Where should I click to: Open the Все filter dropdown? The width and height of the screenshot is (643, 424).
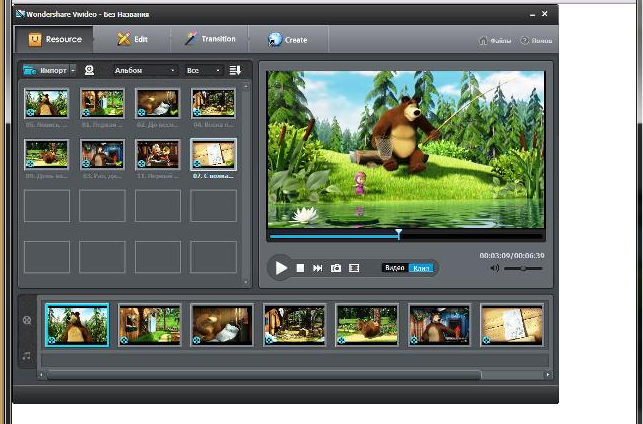point(204,71)
